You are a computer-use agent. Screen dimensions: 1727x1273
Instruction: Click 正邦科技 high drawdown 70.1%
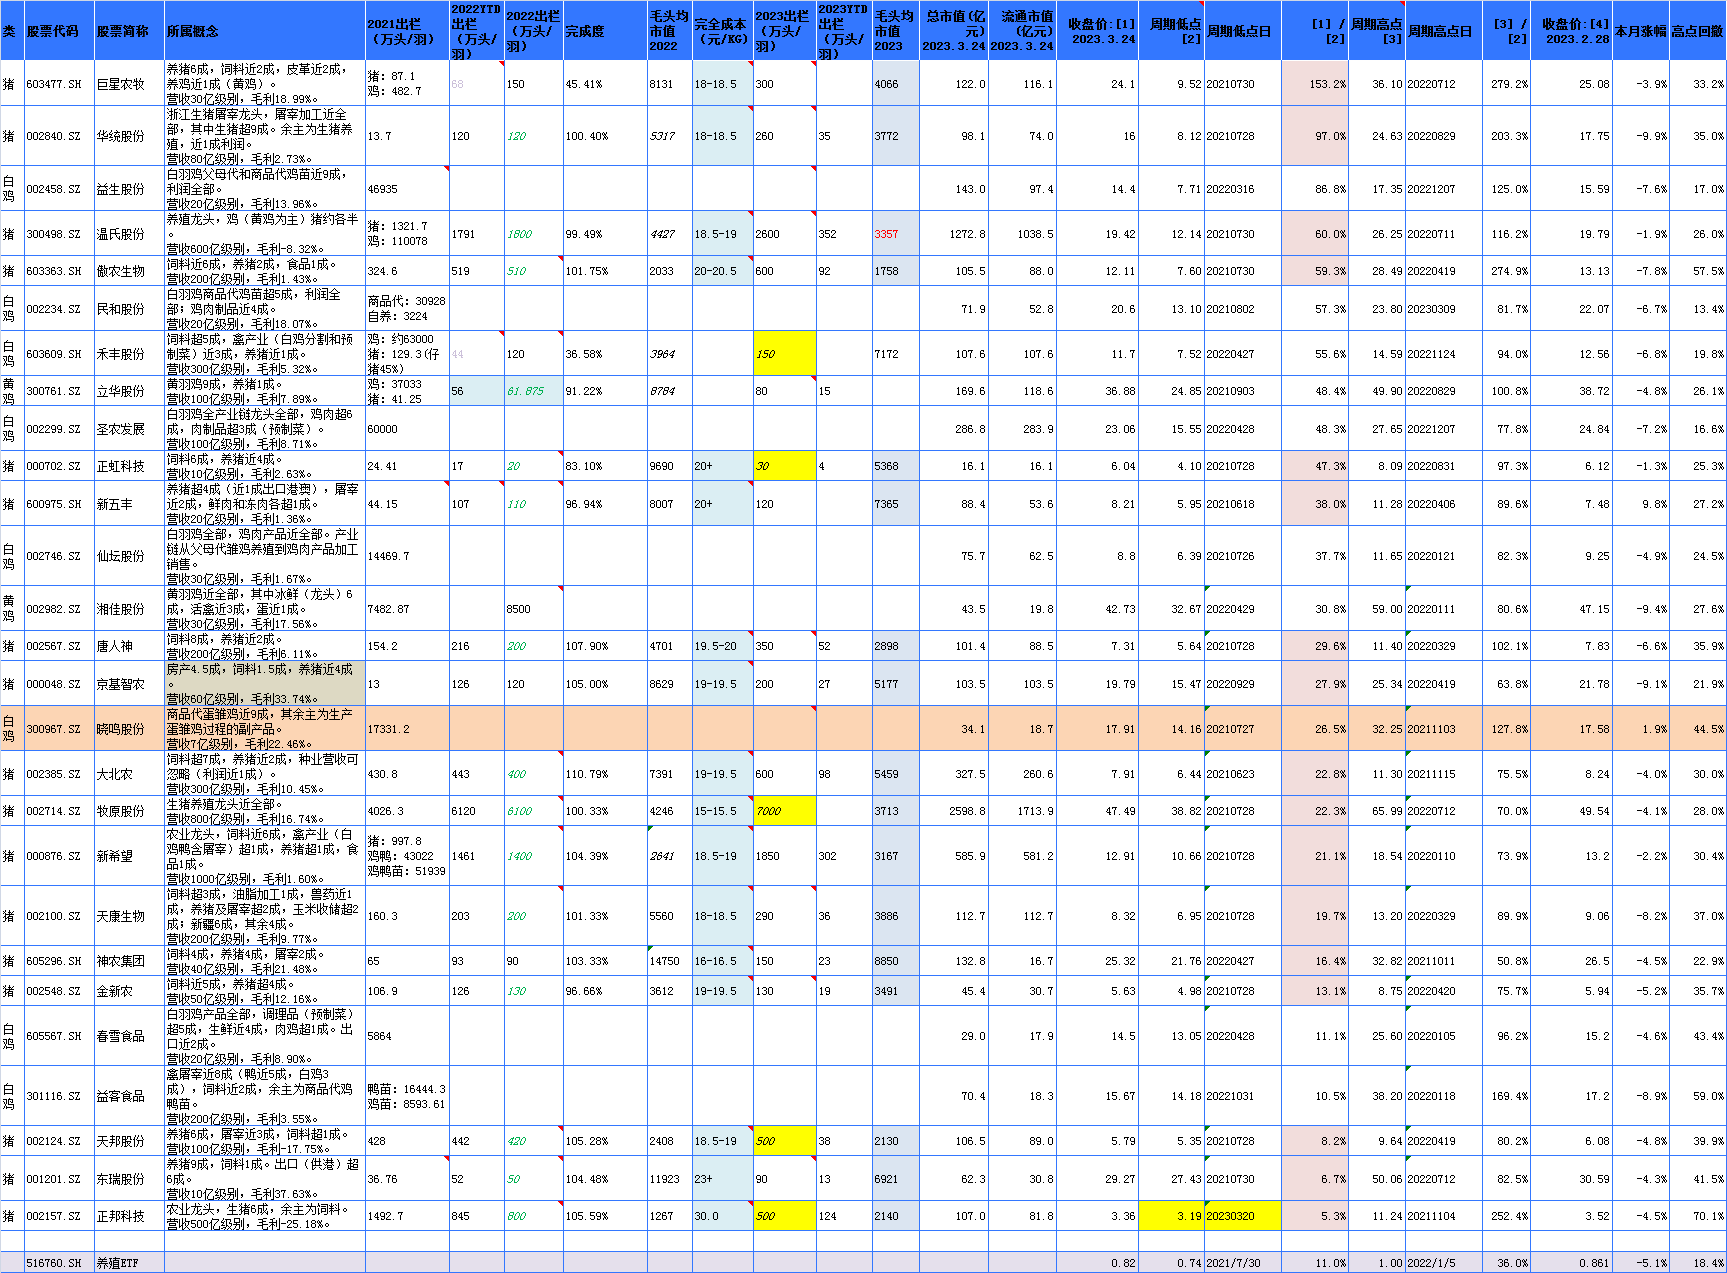tap(1698, 1216)
